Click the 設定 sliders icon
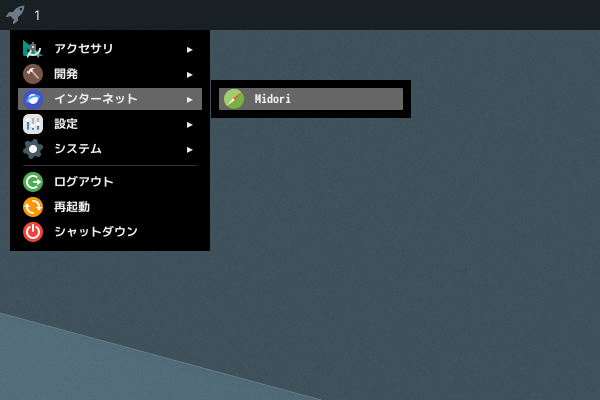The width and height of the screenshot is (600, 400). click(33, 124)
